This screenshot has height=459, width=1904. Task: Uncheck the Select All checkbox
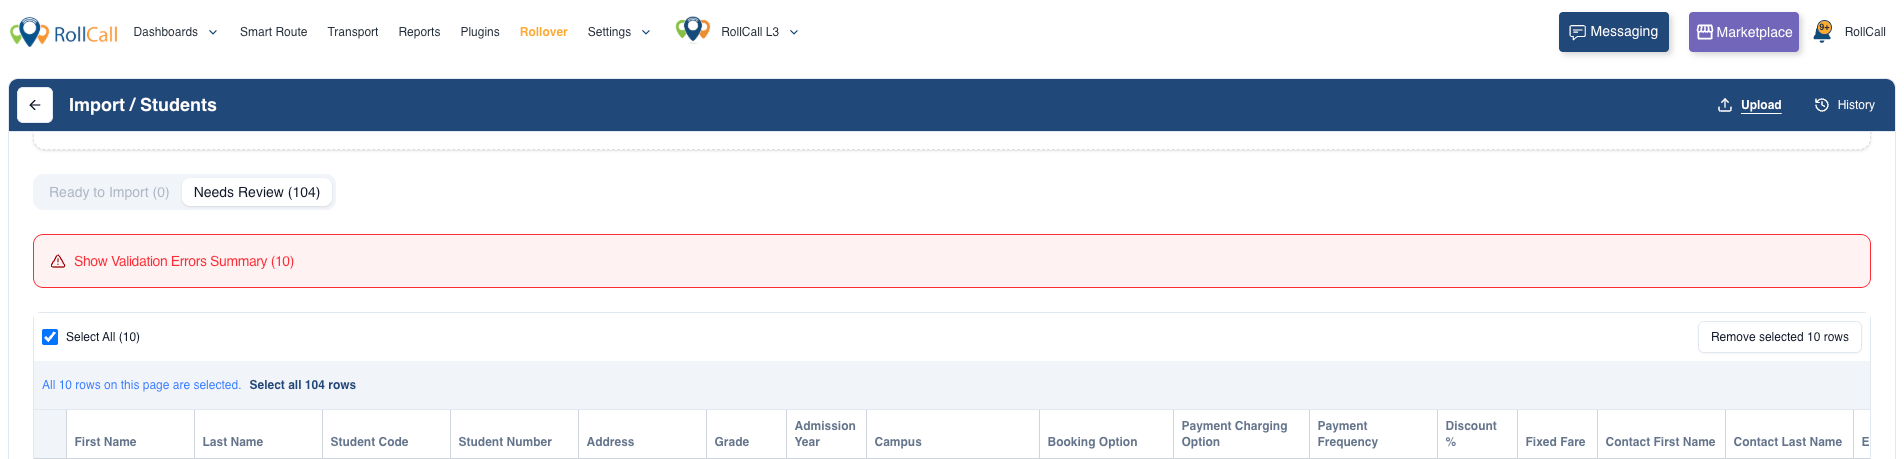click(50, 337)
